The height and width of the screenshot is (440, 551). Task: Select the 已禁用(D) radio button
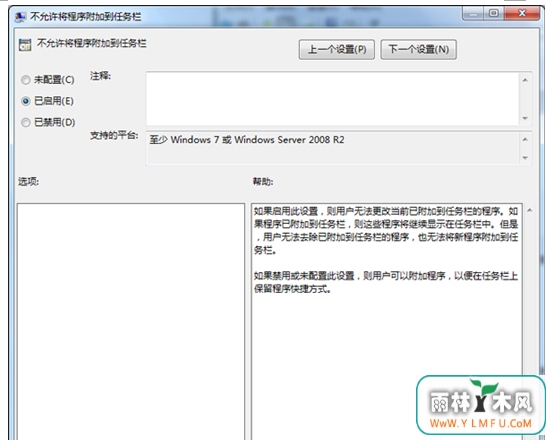pos(25,122)
